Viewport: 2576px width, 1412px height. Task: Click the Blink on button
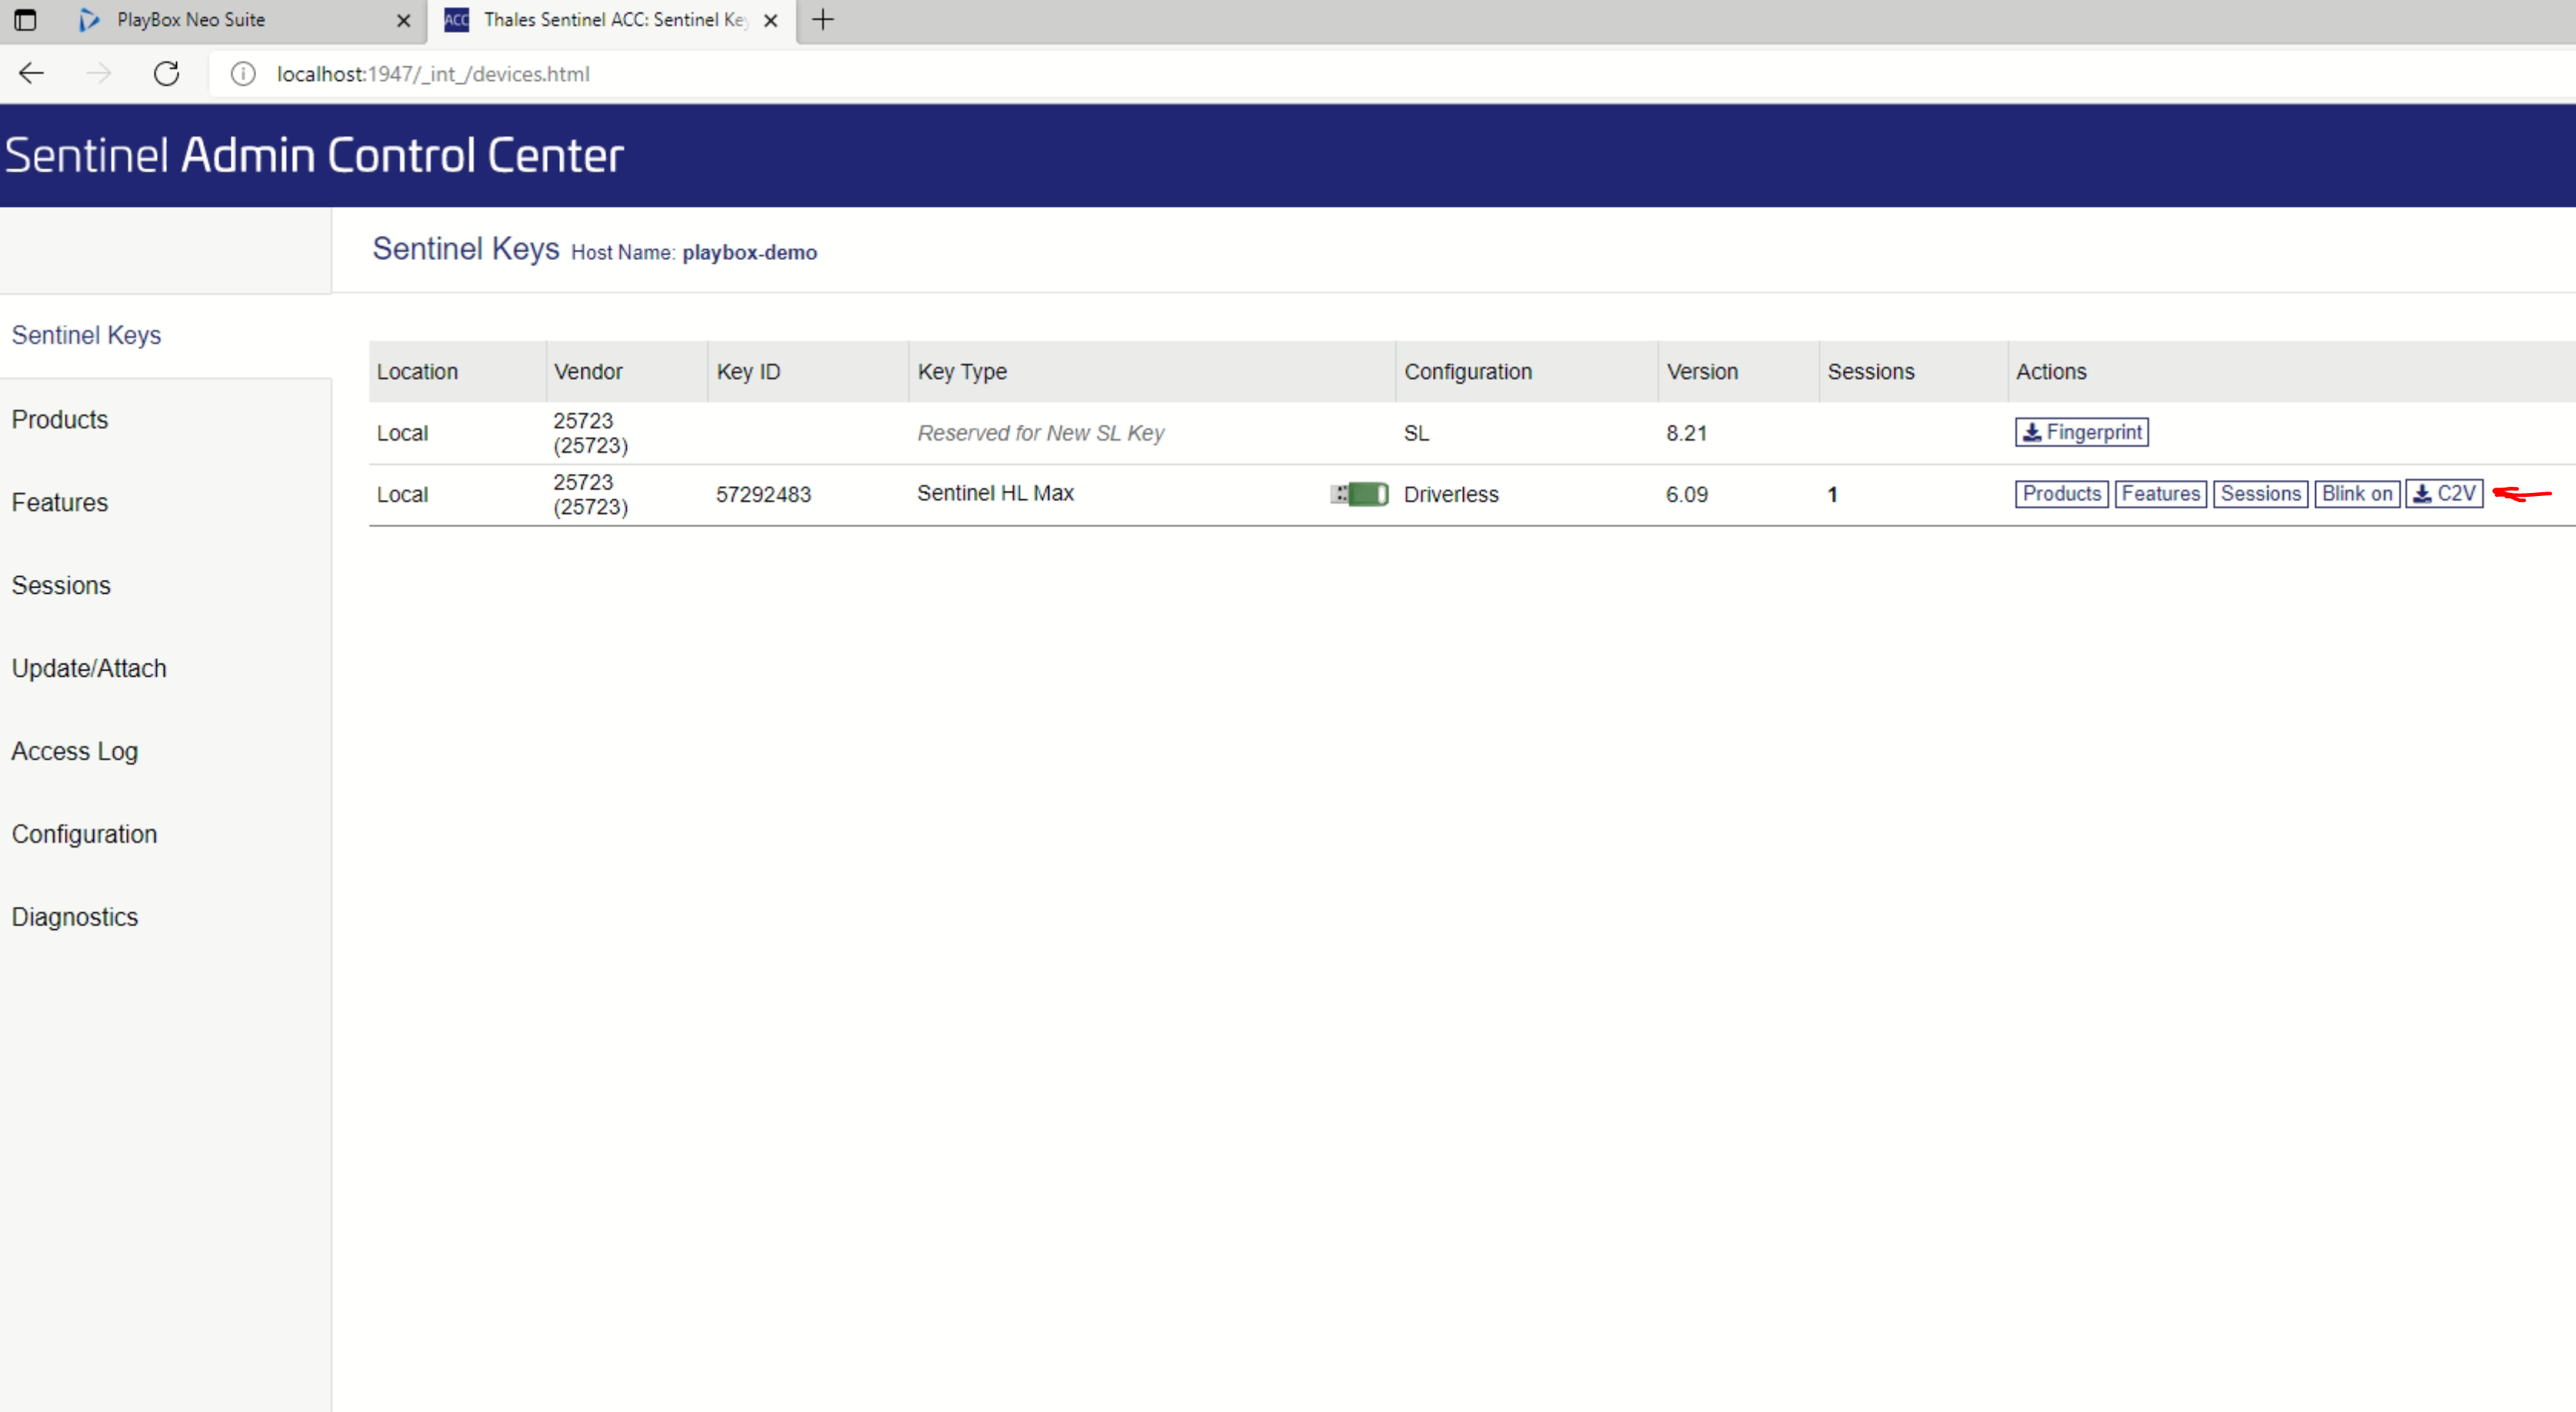pyautogui.click(x=2357, y=494)
